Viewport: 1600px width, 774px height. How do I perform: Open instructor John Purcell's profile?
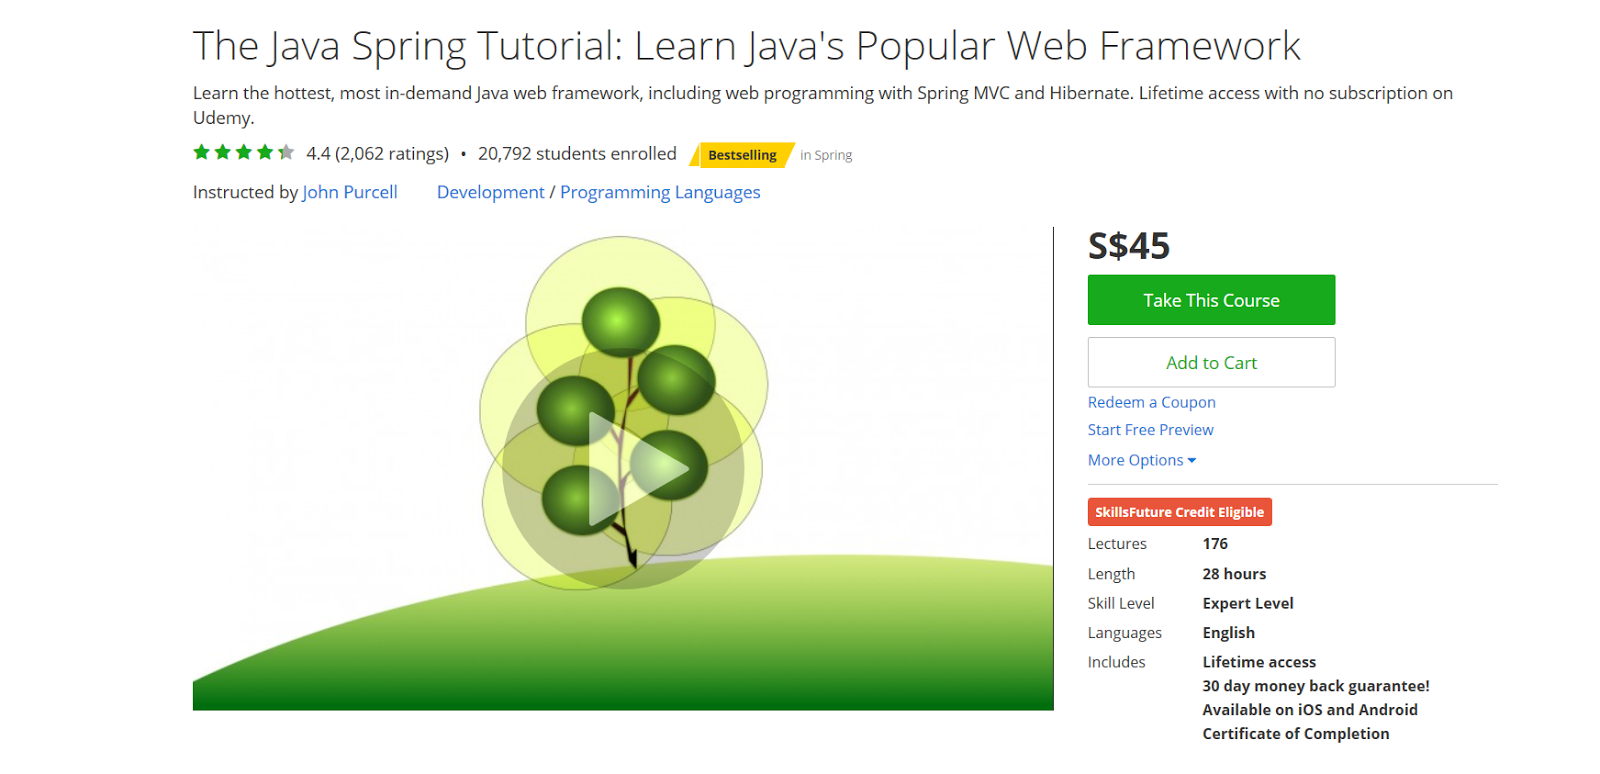coord(349,192)
